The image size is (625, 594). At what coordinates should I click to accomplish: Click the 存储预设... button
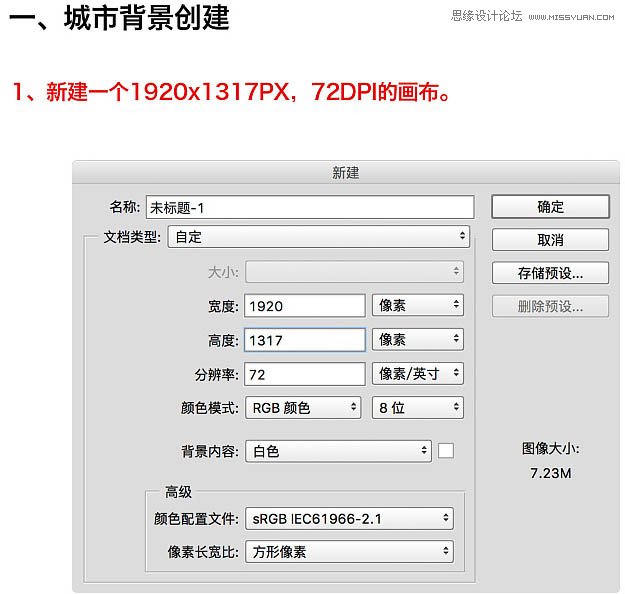pyautogui.click(x=550, y=273)
